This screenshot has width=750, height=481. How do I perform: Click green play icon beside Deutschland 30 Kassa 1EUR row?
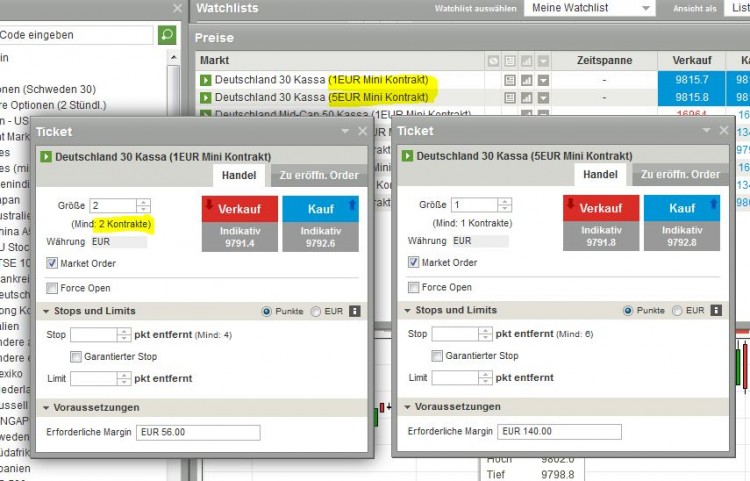pos(206,80)
